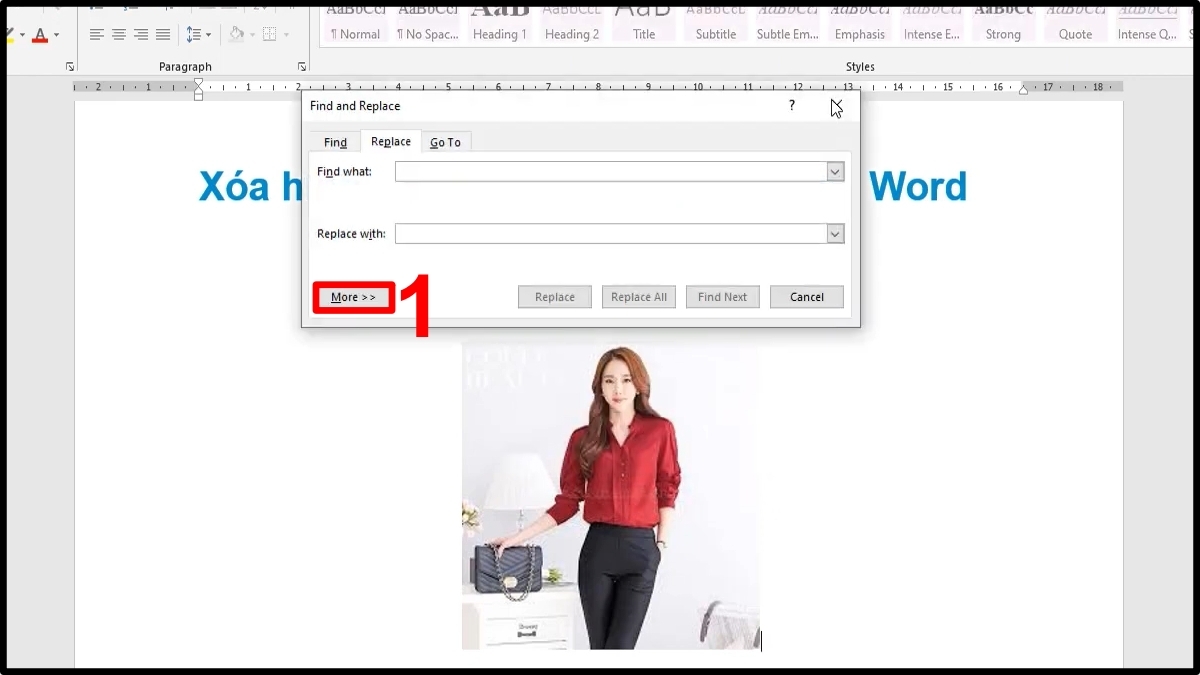Viewport: 1200px width, 675px height.
Task: Click the More >> button
Action: coord(353,297)
